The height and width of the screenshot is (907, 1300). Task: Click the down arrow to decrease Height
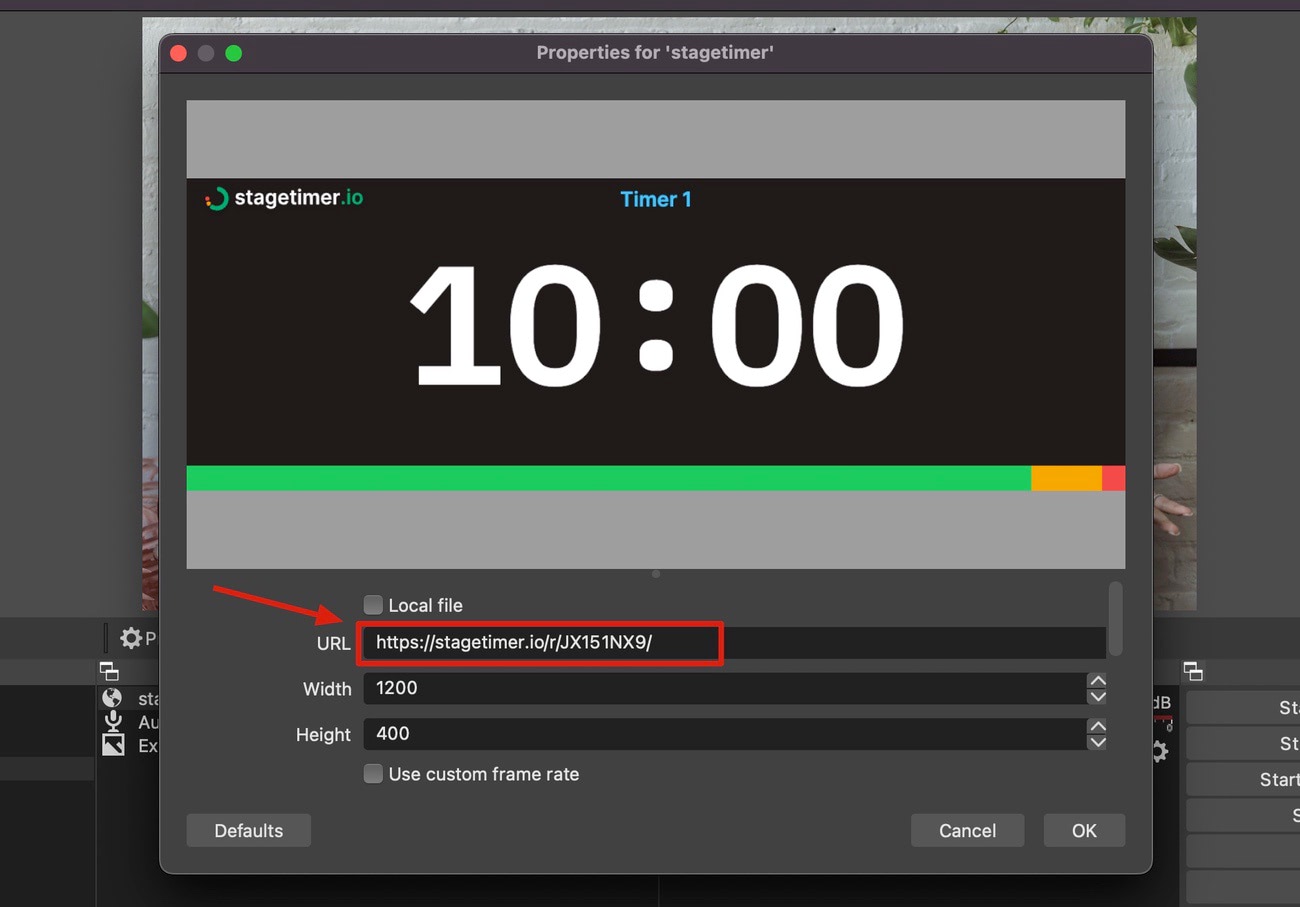tap(1097, 741)
